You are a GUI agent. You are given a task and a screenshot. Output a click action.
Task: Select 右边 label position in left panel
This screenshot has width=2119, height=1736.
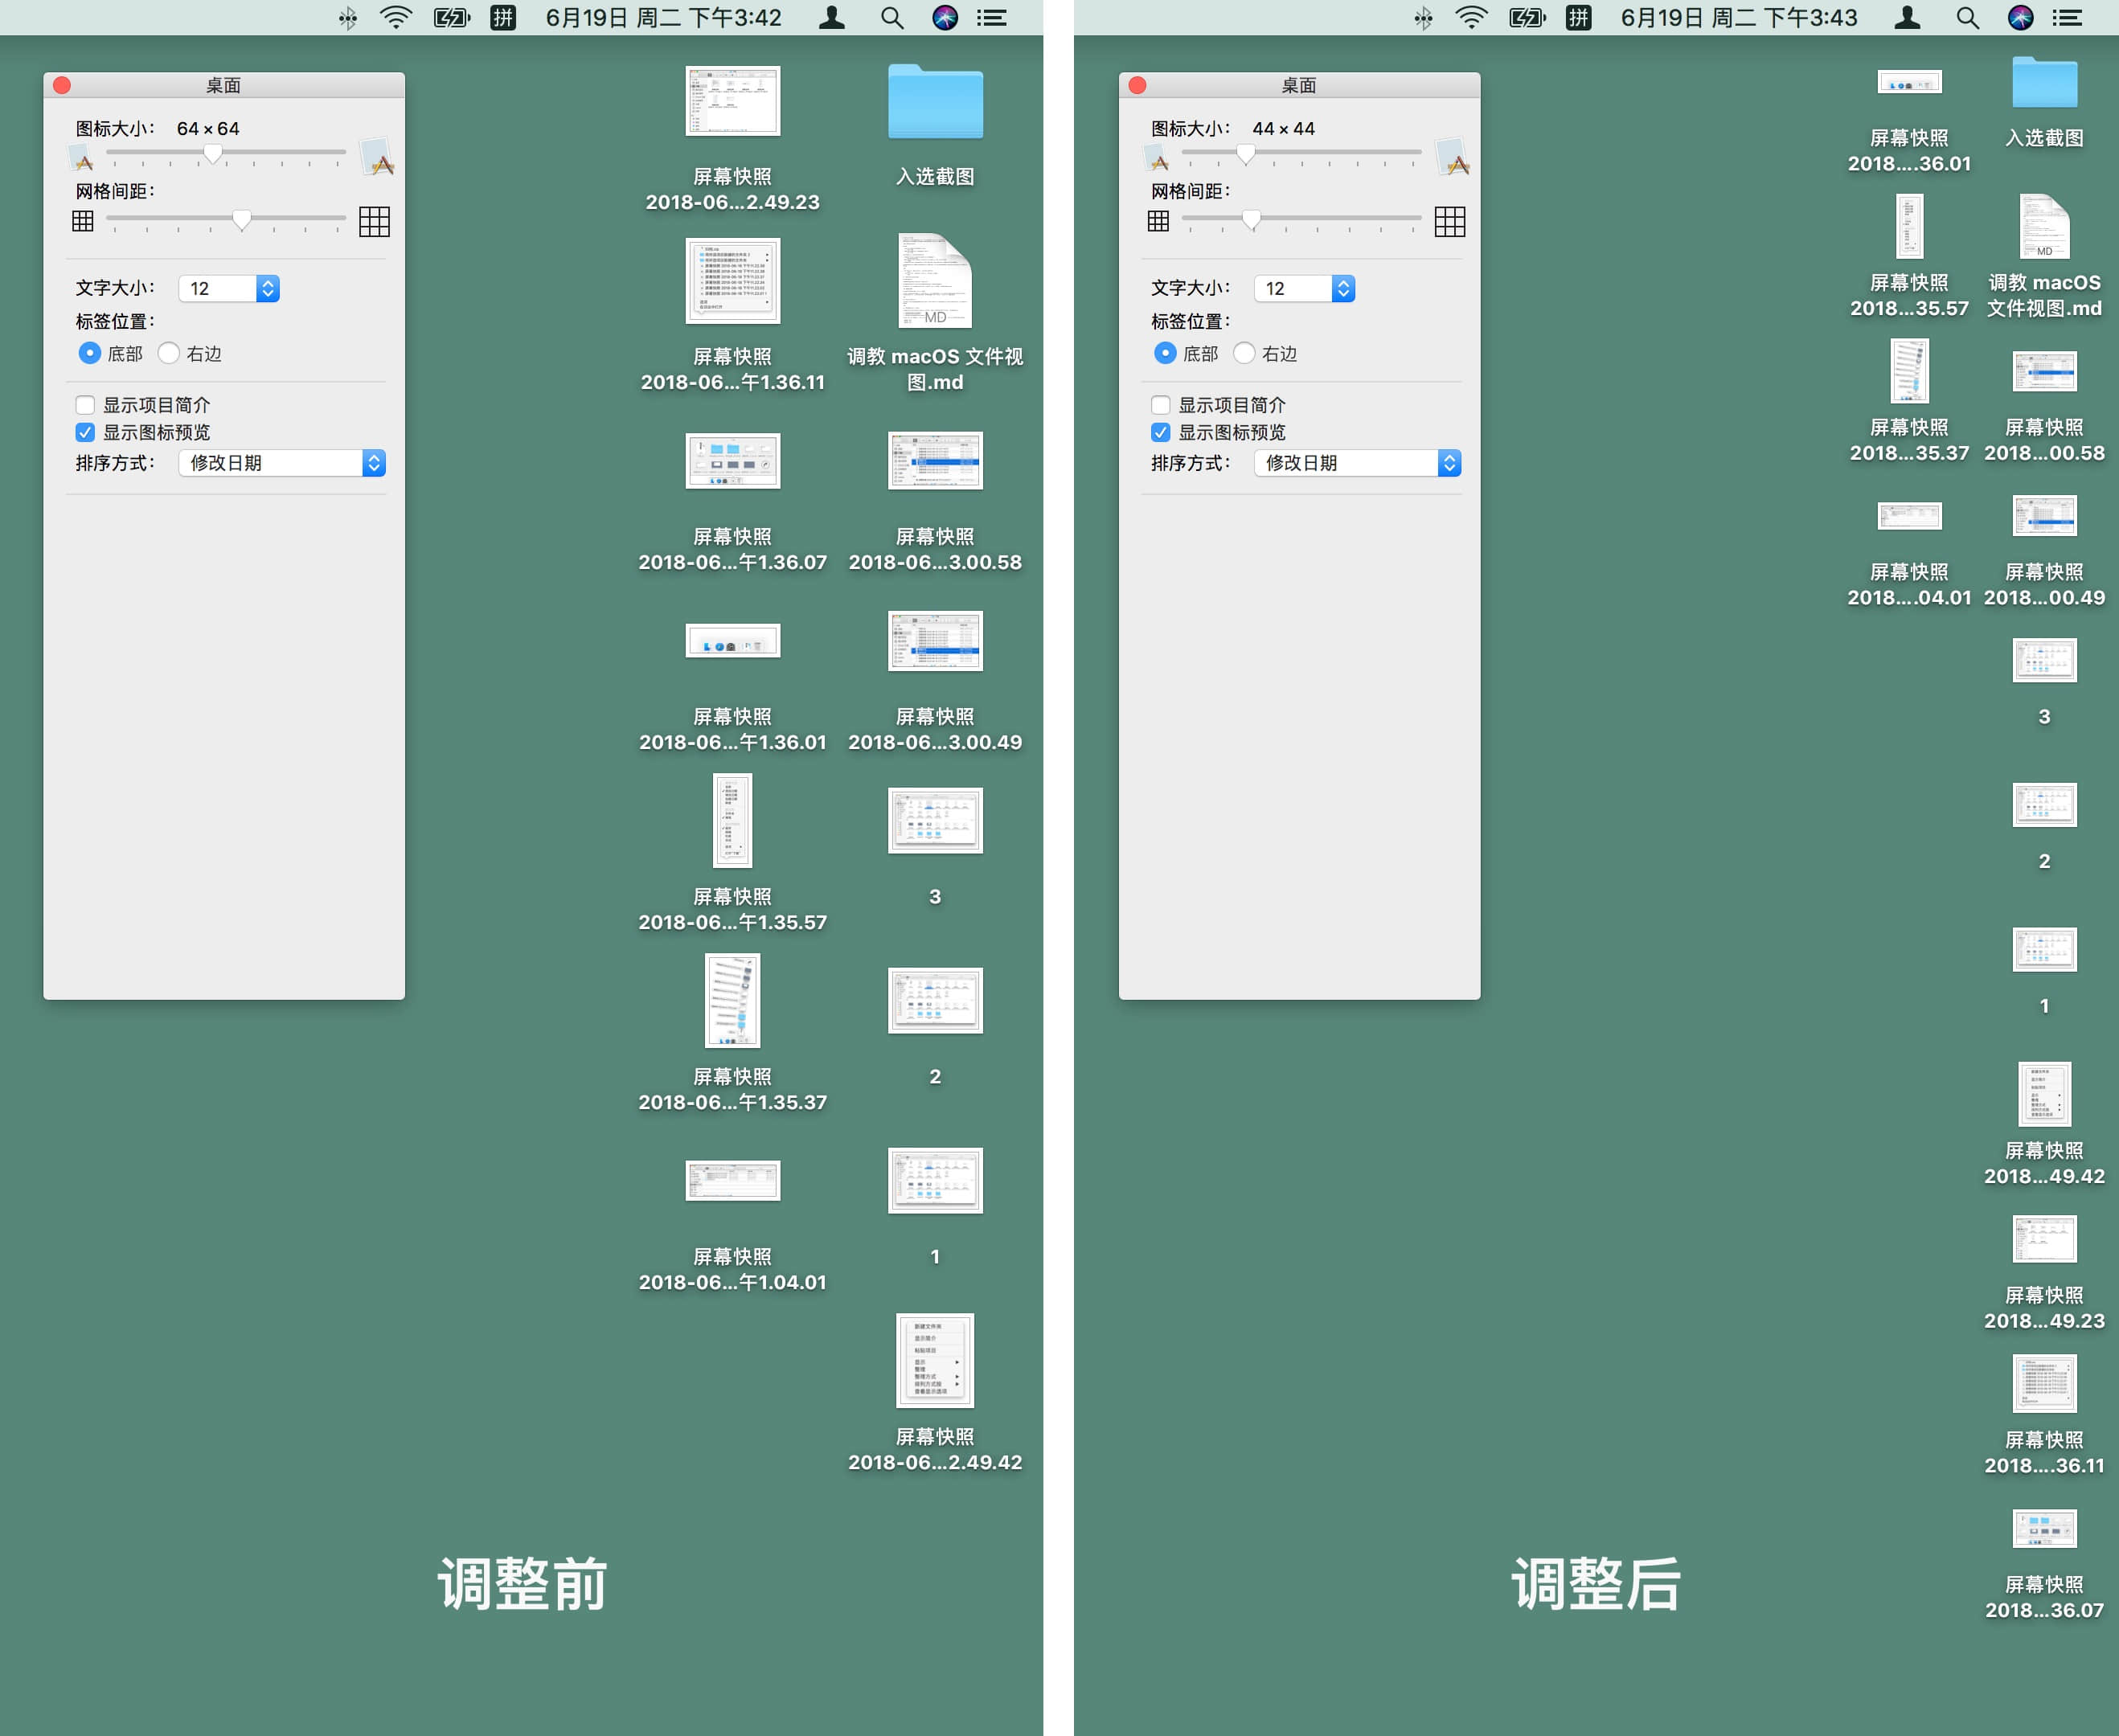pyautogui.click(x=169, y=353)
